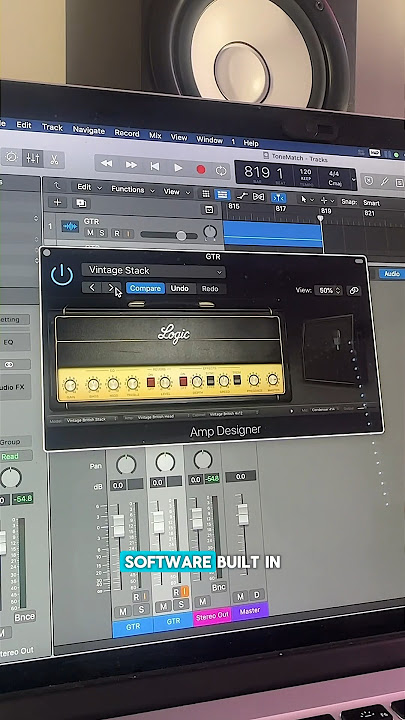Click the Compare button
This screenshot has width=405, height=720.
tap(145, 288)
